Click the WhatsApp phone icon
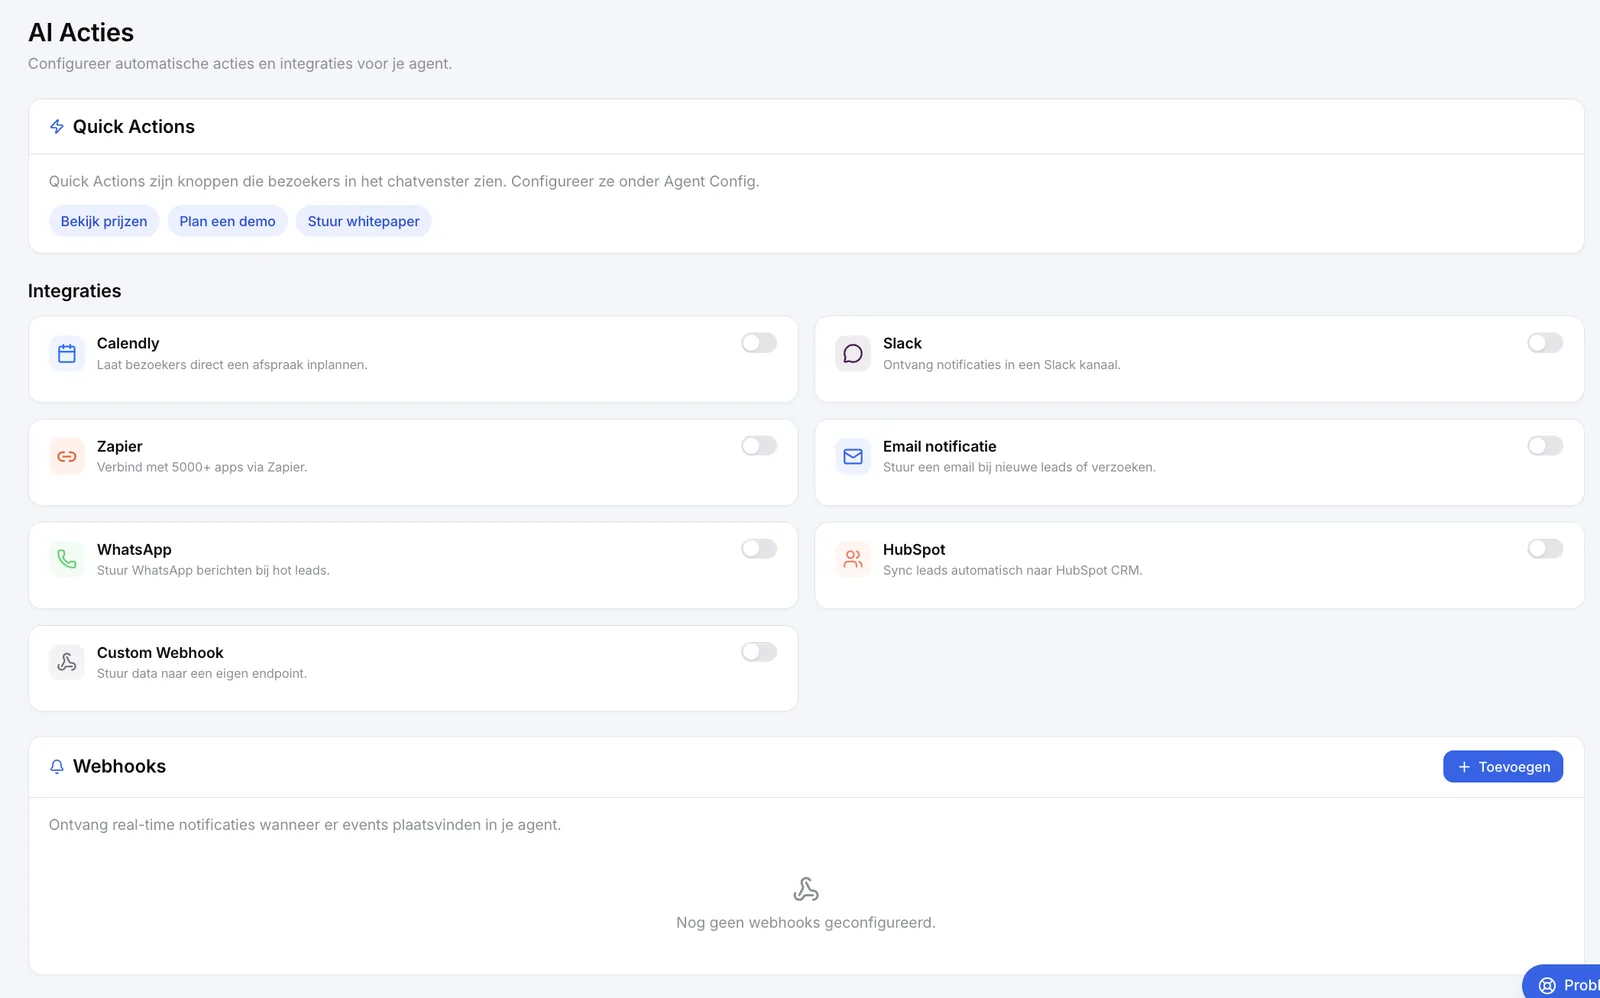The image size is (1600, 998). point(67,559)
